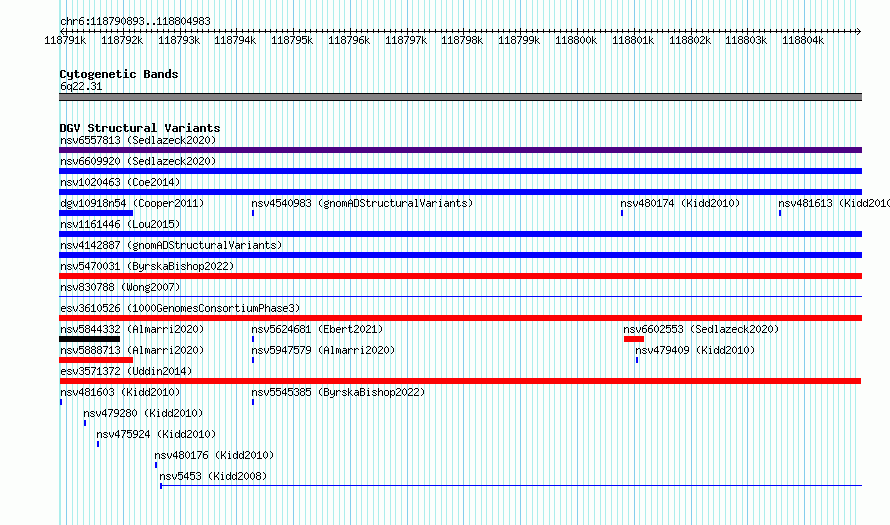Screen dimensions: 890x525
Task: Open the nsv5624681 (Ebert2021) label
Action: [317, 329]
